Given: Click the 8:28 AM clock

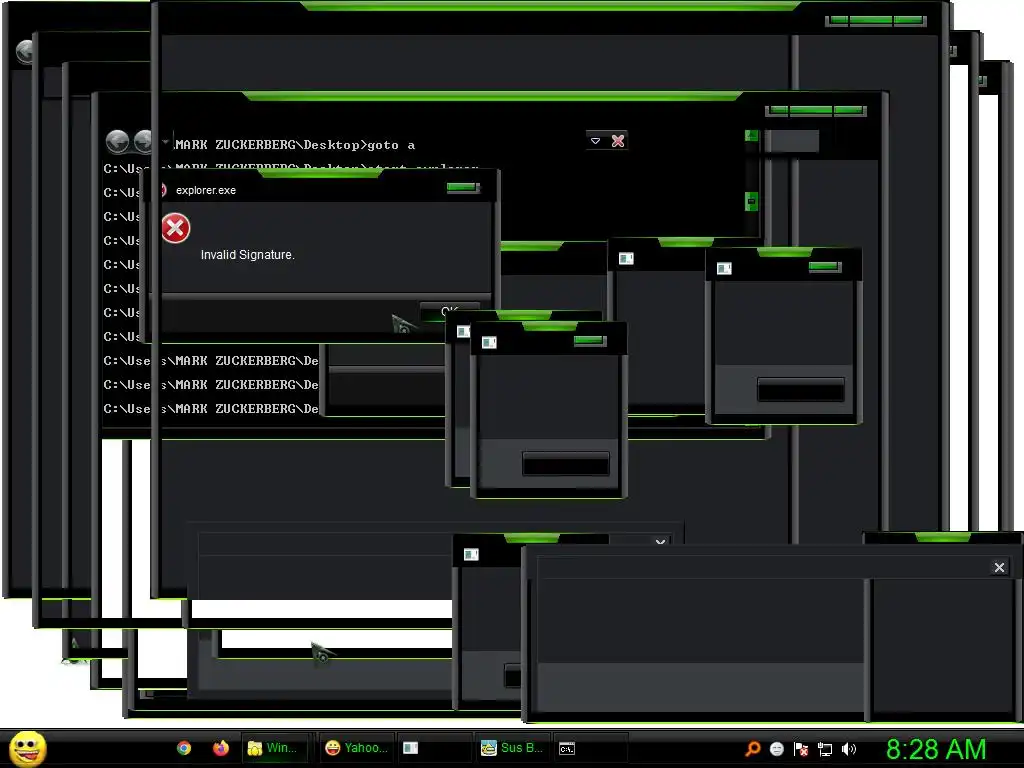Looking at the screenshot, I should (935, 749).
